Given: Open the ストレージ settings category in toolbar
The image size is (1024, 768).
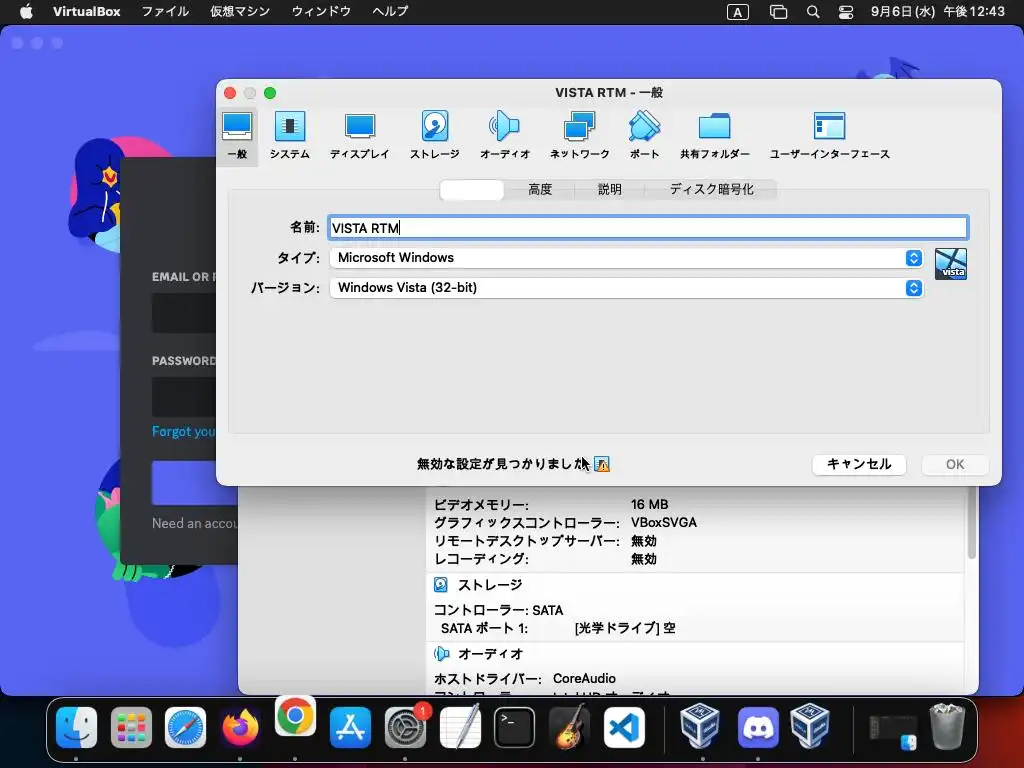Looking at the screenshot, I should coord(434,136).
